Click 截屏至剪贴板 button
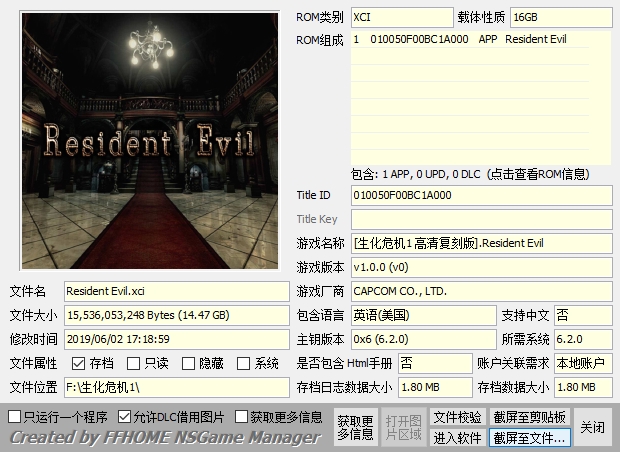This screenshot has width=620, height=452. pyautogui.click(x=530, y=417)
